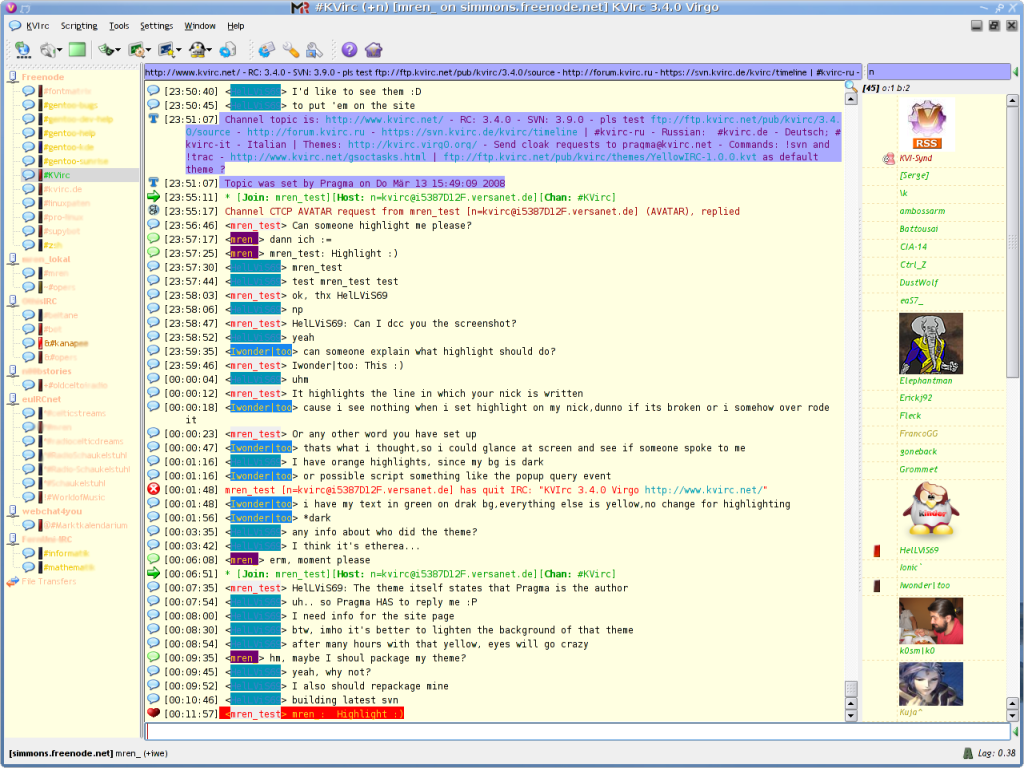Click the KVI-Synd user status icon
Viewport: 1024px width, 768px height.
tap(888, 158)
